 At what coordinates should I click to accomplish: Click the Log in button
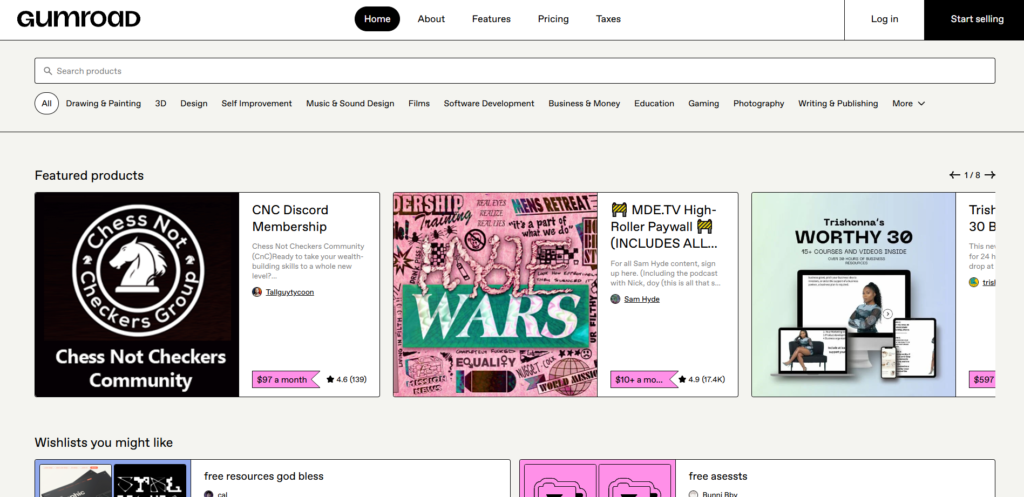(x=884, y=20)
